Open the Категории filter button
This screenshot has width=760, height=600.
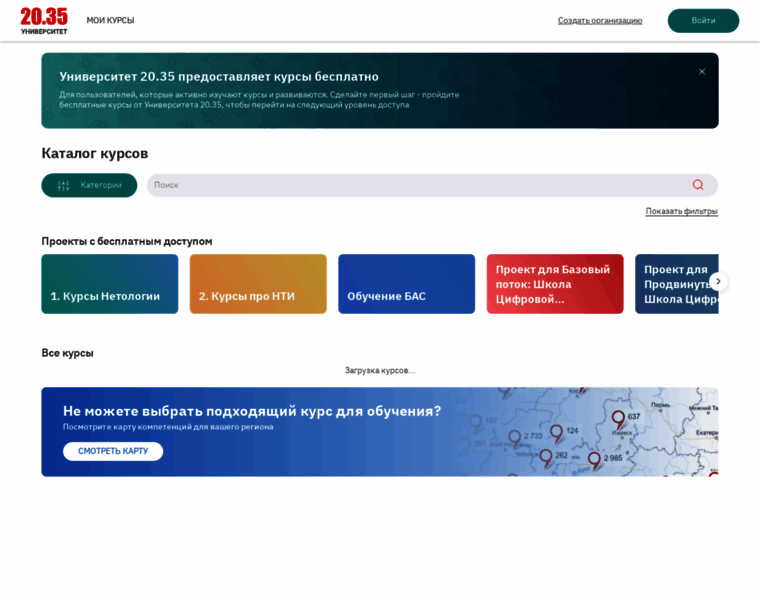click(89, 185)
